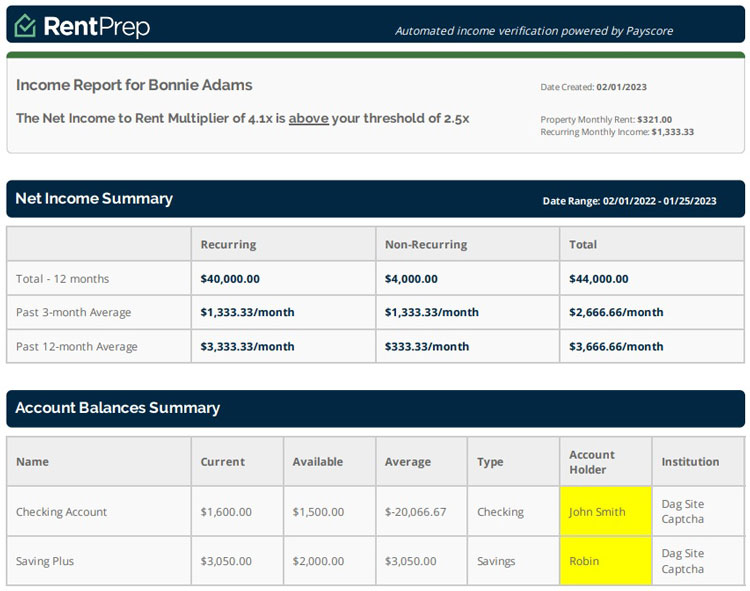Select the Checking Account row name
The width and height of the screenshot is (750, 591).
click(x=61, y=512)
